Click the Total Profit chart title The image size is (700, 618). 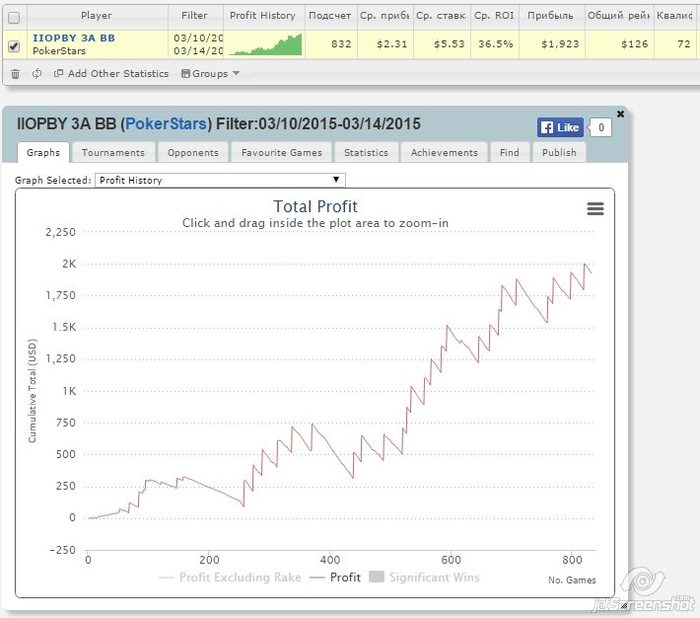point(315,207)
